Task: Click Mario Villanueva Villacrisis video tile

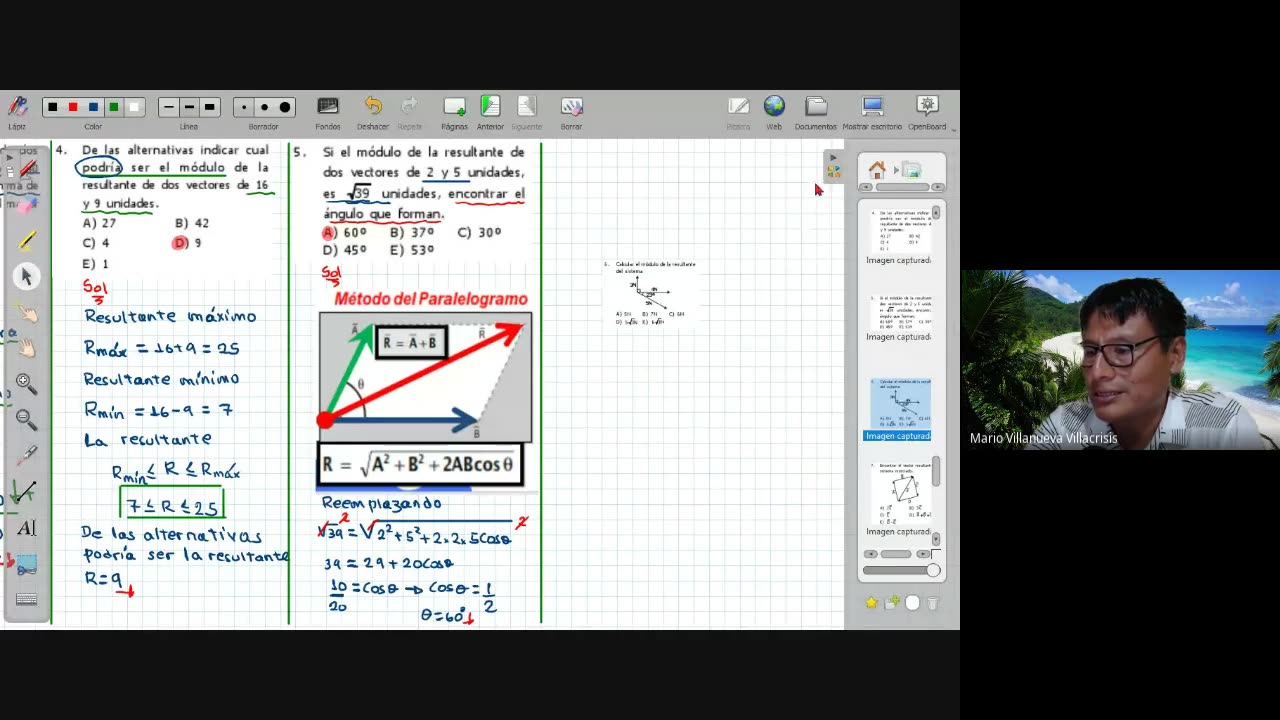Action: 1120,360
